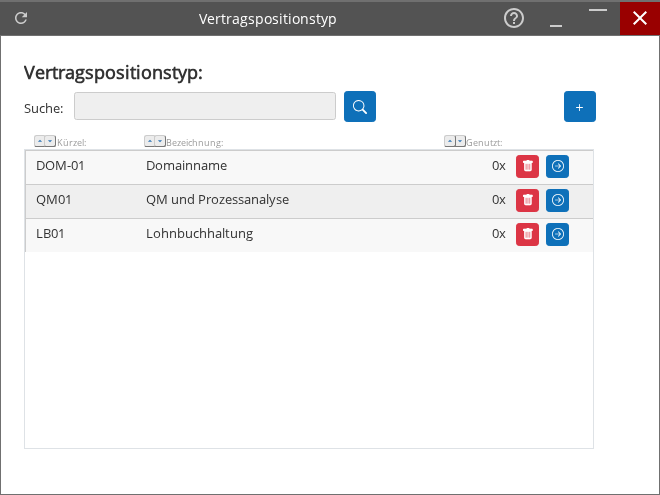Image resolution: width=660 pixels, height=495 pixels.
Task: Open LB01 details with arrow button
Action: (x=557, y=234)
